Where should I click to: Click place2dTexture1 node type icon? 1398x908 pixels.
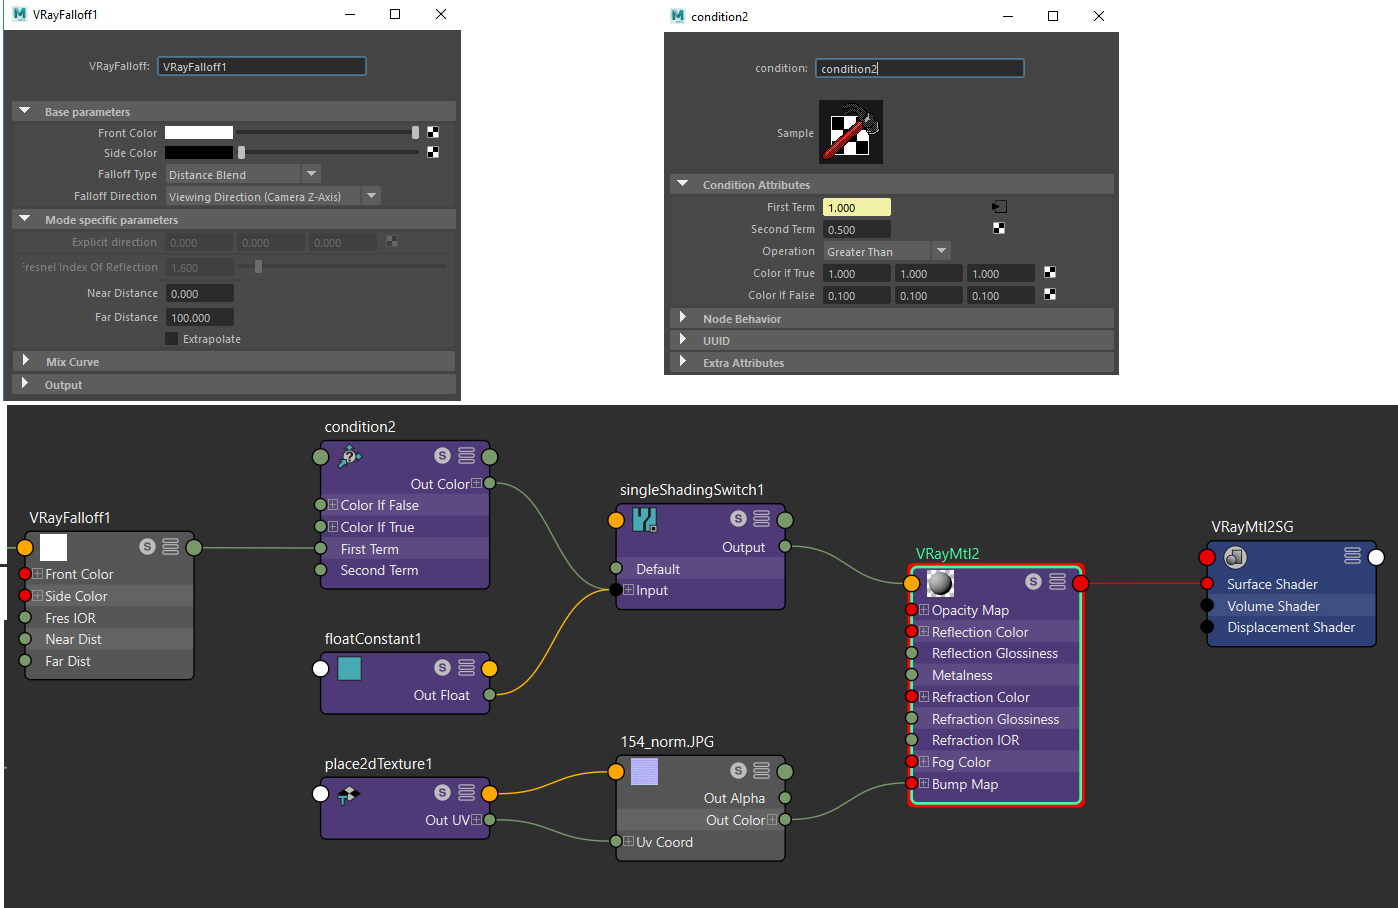tap(348, 794)
